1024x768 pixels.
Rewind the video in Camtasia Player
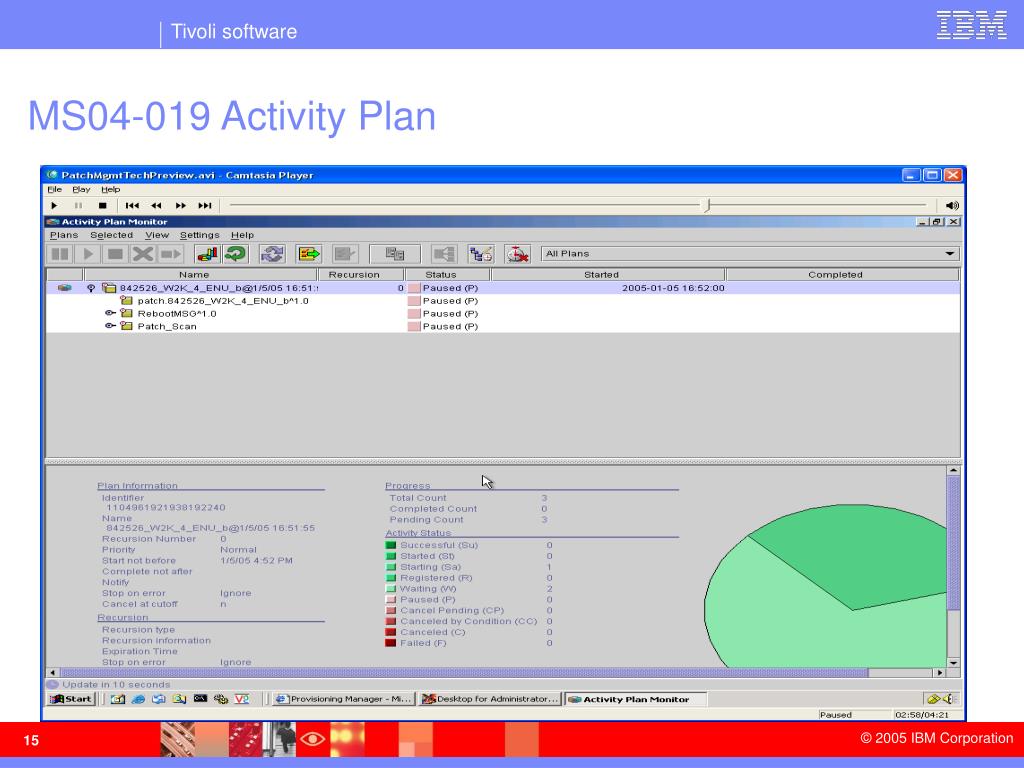[156, 206]
